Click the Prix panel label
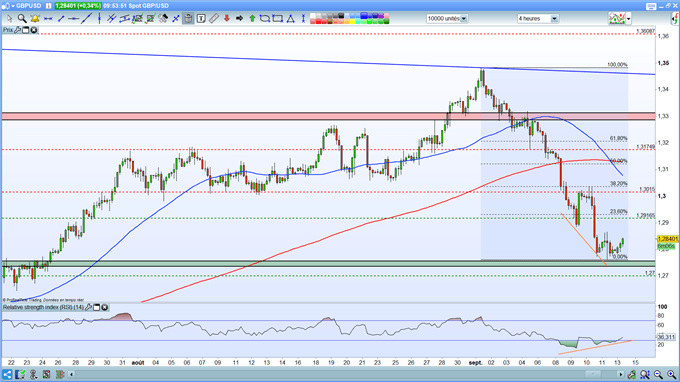680x382 pixels. [x=8, y=30]
